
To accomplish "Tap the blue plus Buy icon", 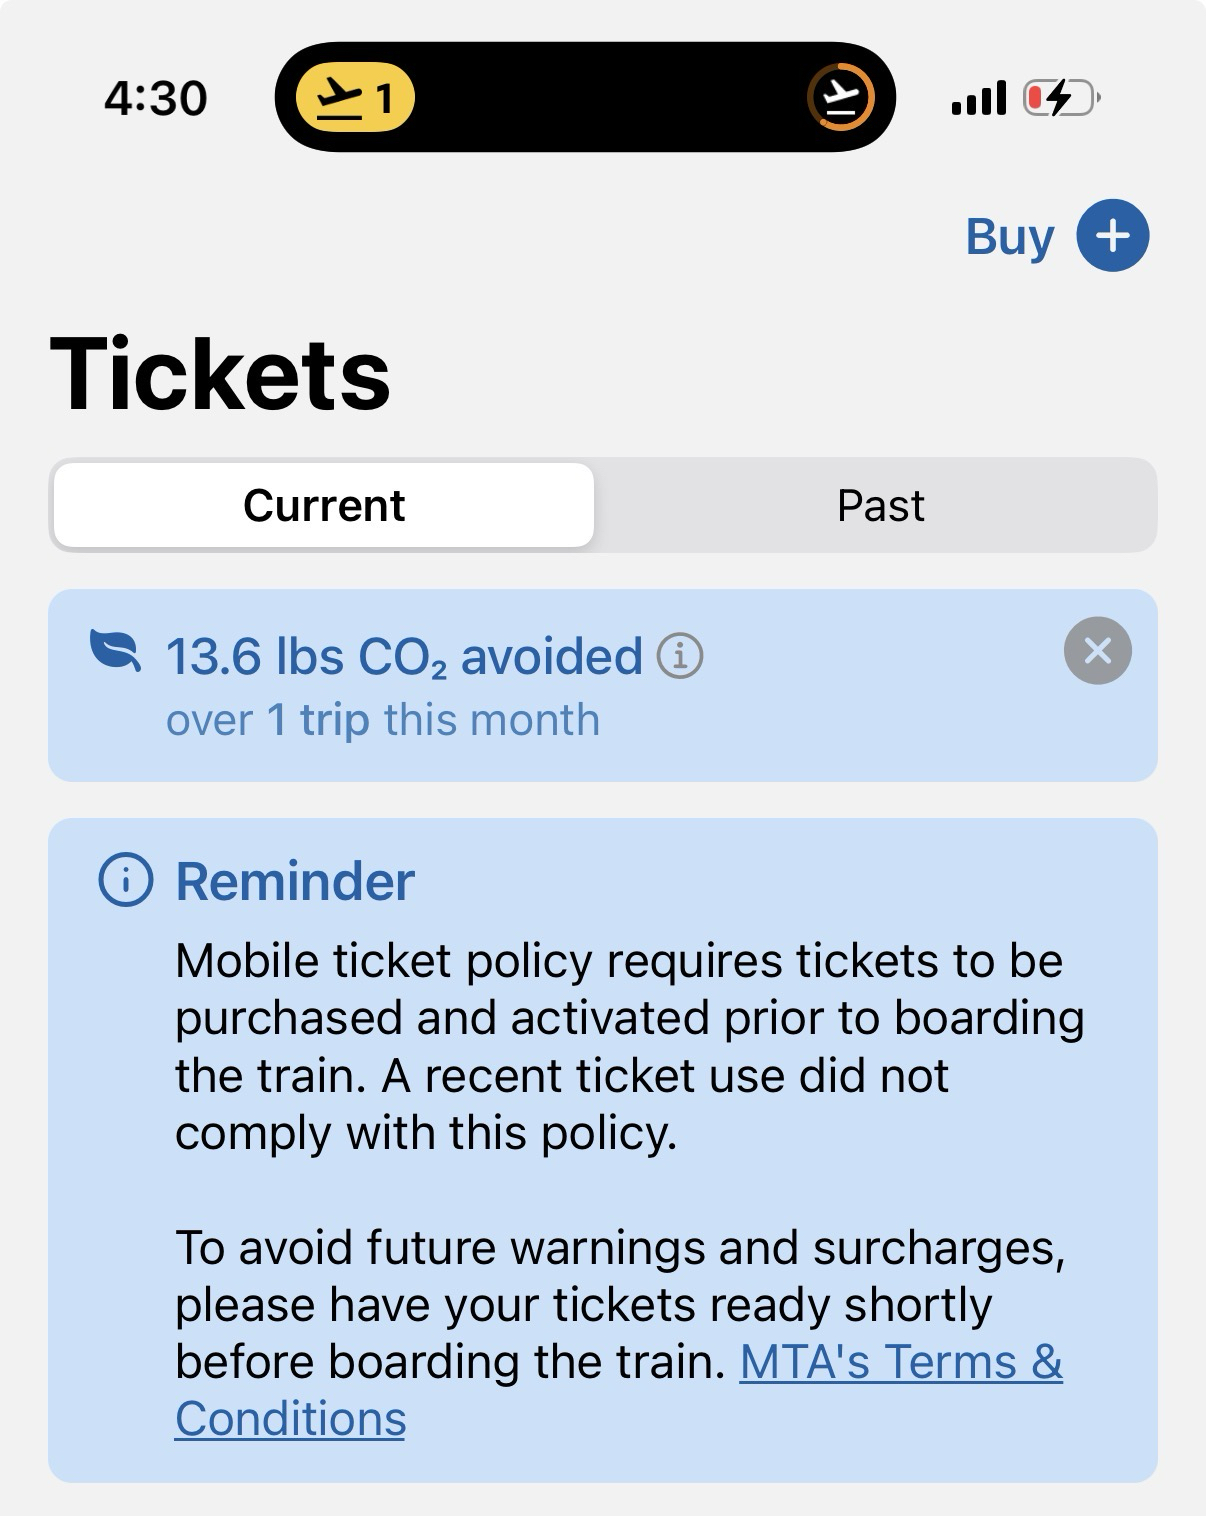I will point(1112,236).
